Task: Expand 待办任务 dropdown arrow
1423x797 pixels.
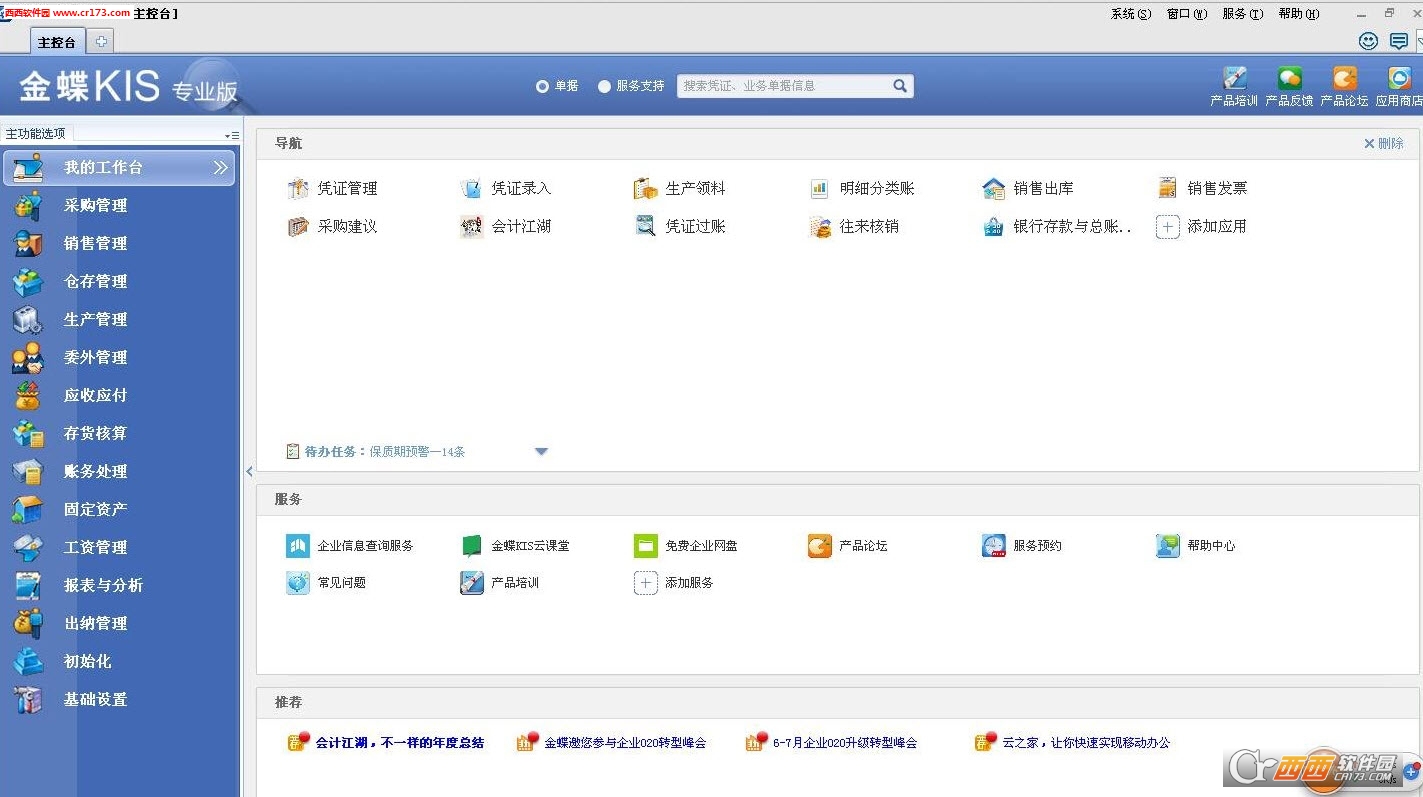Action: click(541, 452)
